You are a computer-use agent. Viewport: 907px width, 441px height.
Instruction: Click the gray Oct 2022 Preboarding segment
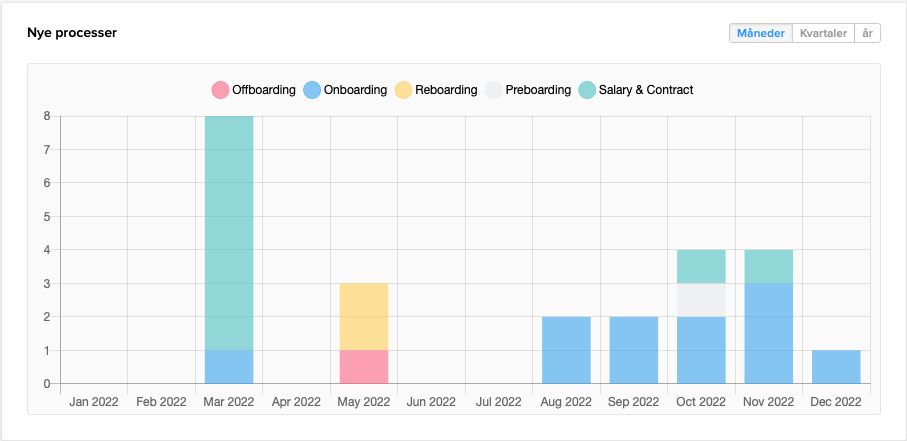point(701,300)
